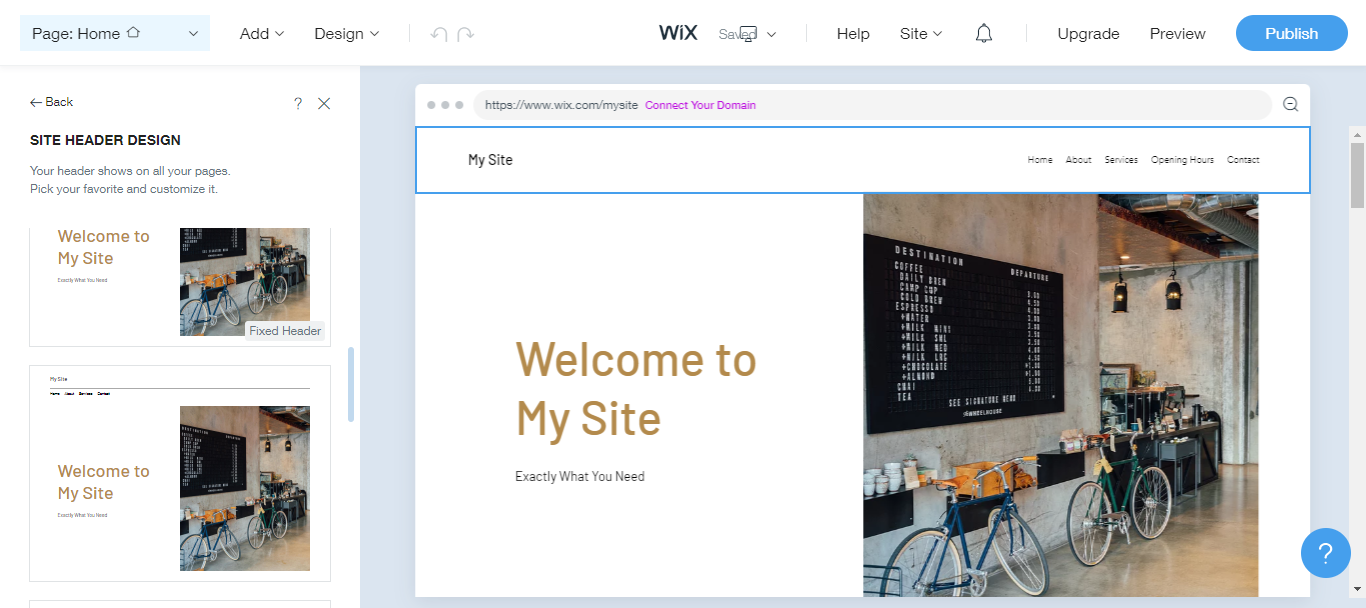Screen dimensions: 1366x608
Task: Click the editor canvas vertical scrollbar
Action: click(1357, 174)
